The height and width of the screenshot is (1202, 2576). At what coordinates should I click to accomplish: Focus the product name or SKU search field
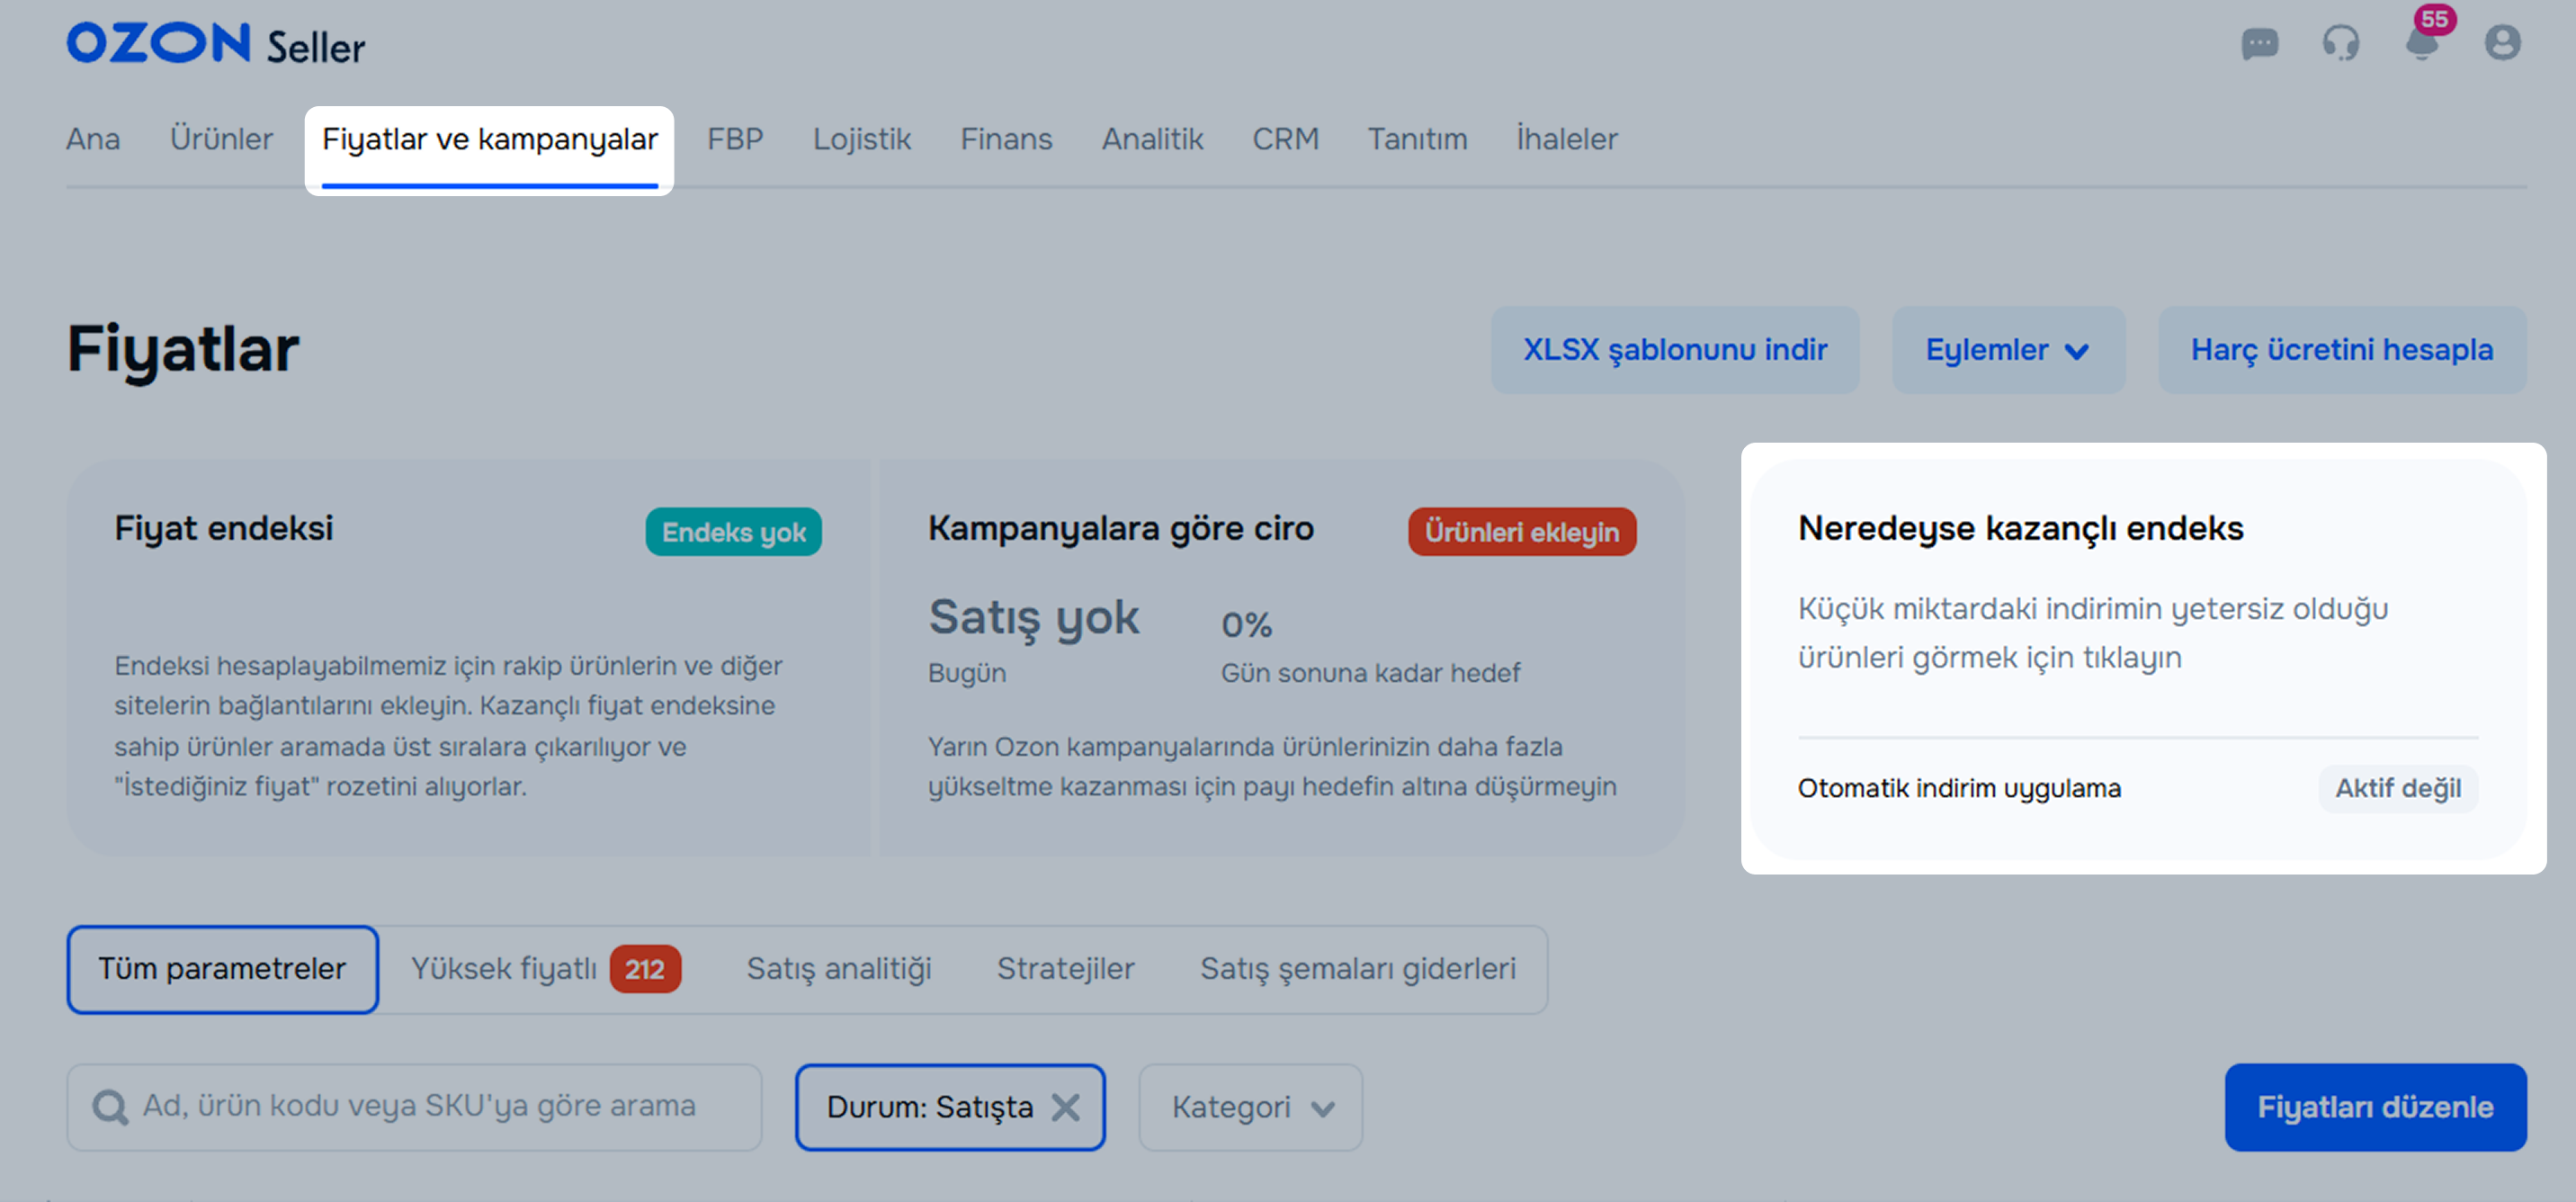pyautogui.click(x=414, y=1107)
